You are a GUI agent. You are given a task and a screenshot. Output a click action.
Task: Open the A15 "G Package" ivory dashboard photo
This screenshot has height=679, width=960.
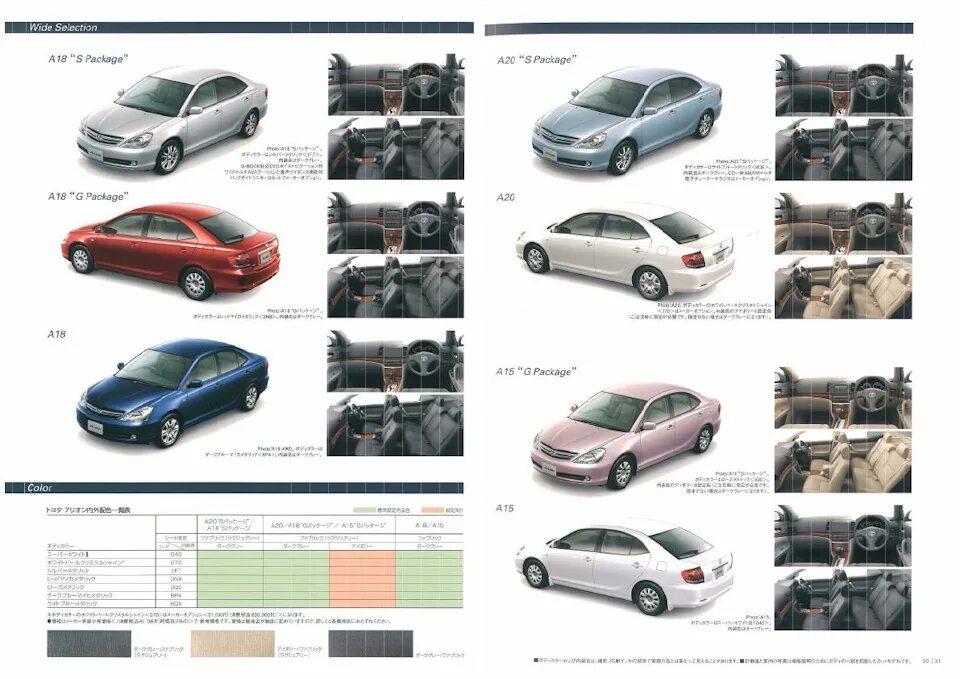tap(843, 397)
